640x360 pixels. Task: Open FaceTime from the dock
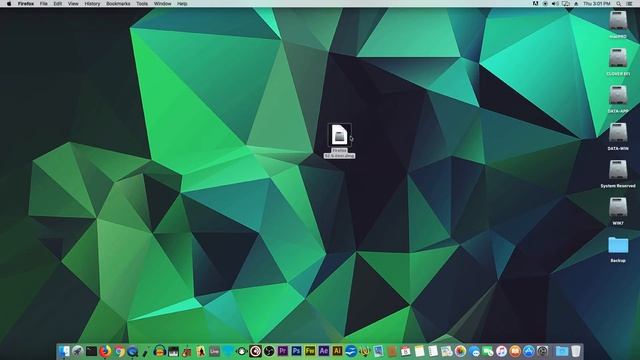point(488,351)
